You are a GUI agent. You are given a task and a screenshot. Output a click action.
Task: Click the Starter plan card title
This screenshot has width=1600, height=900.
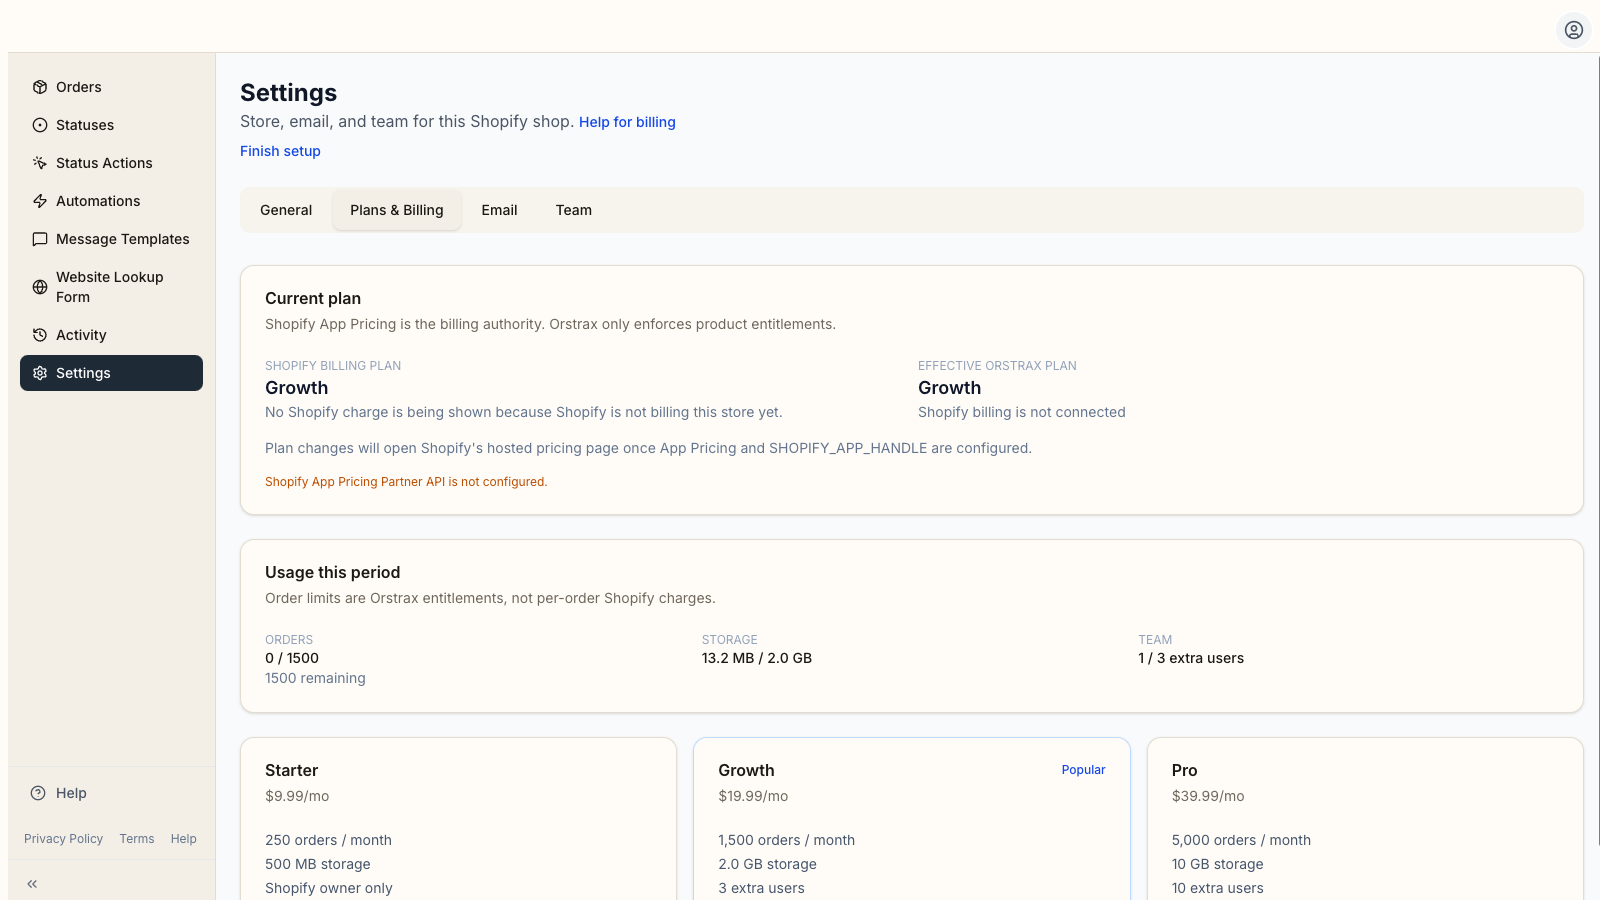click(x=291, y=770)
